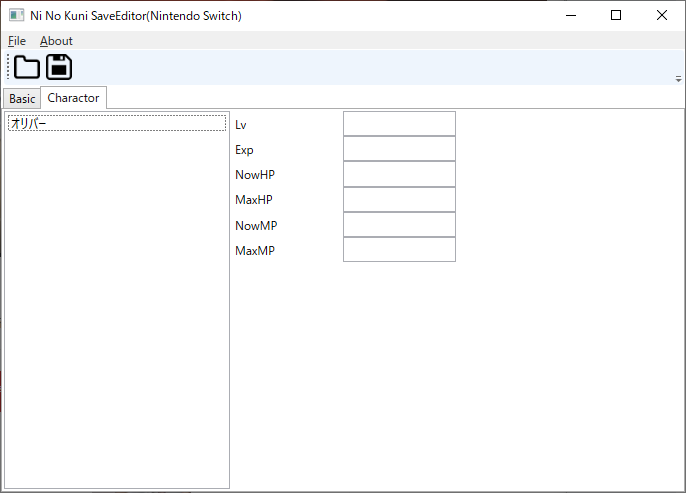This screenshot has height=493, width=686.
Task: Click the NowHP label
Action: click(x=255, y=175)
